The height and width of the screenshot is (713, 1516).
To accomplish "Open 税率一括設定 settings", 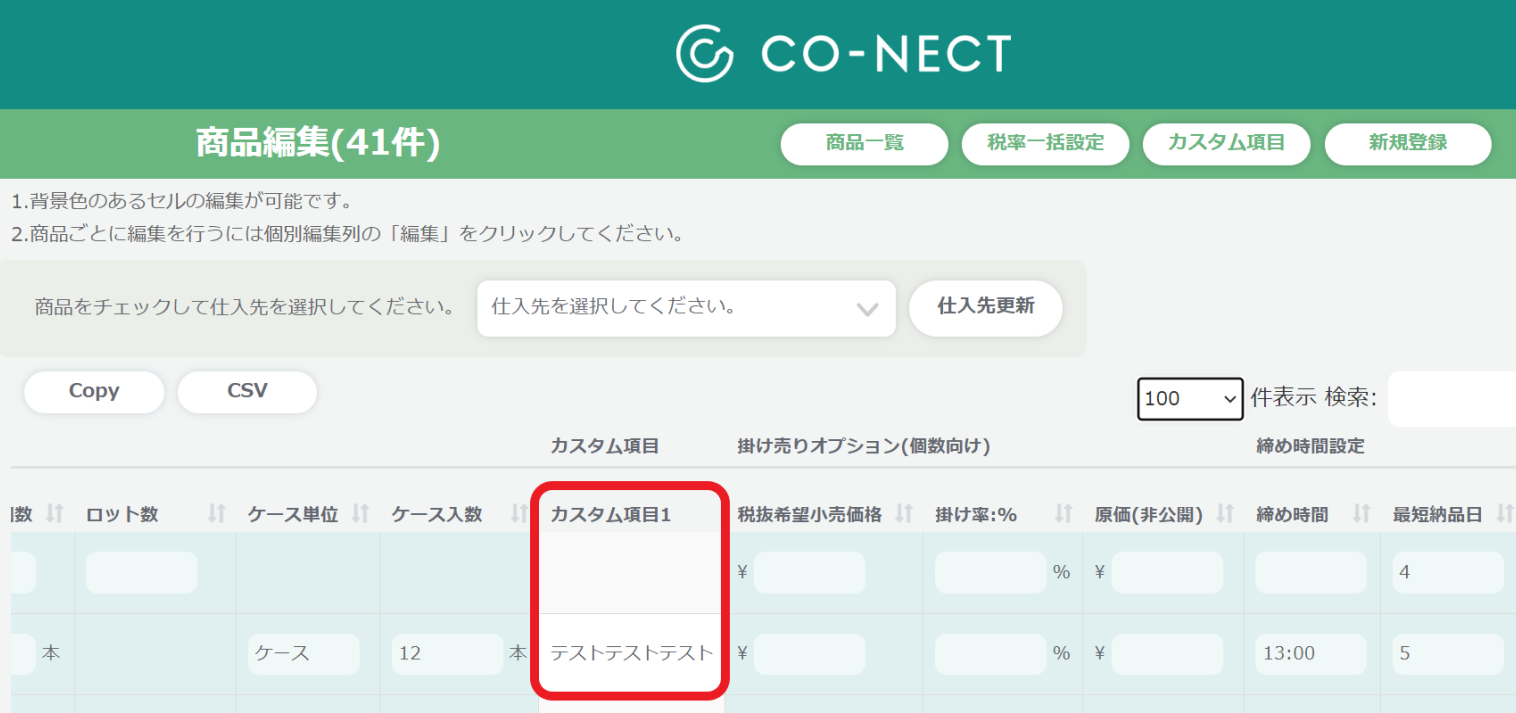I will coord(1045,144).
